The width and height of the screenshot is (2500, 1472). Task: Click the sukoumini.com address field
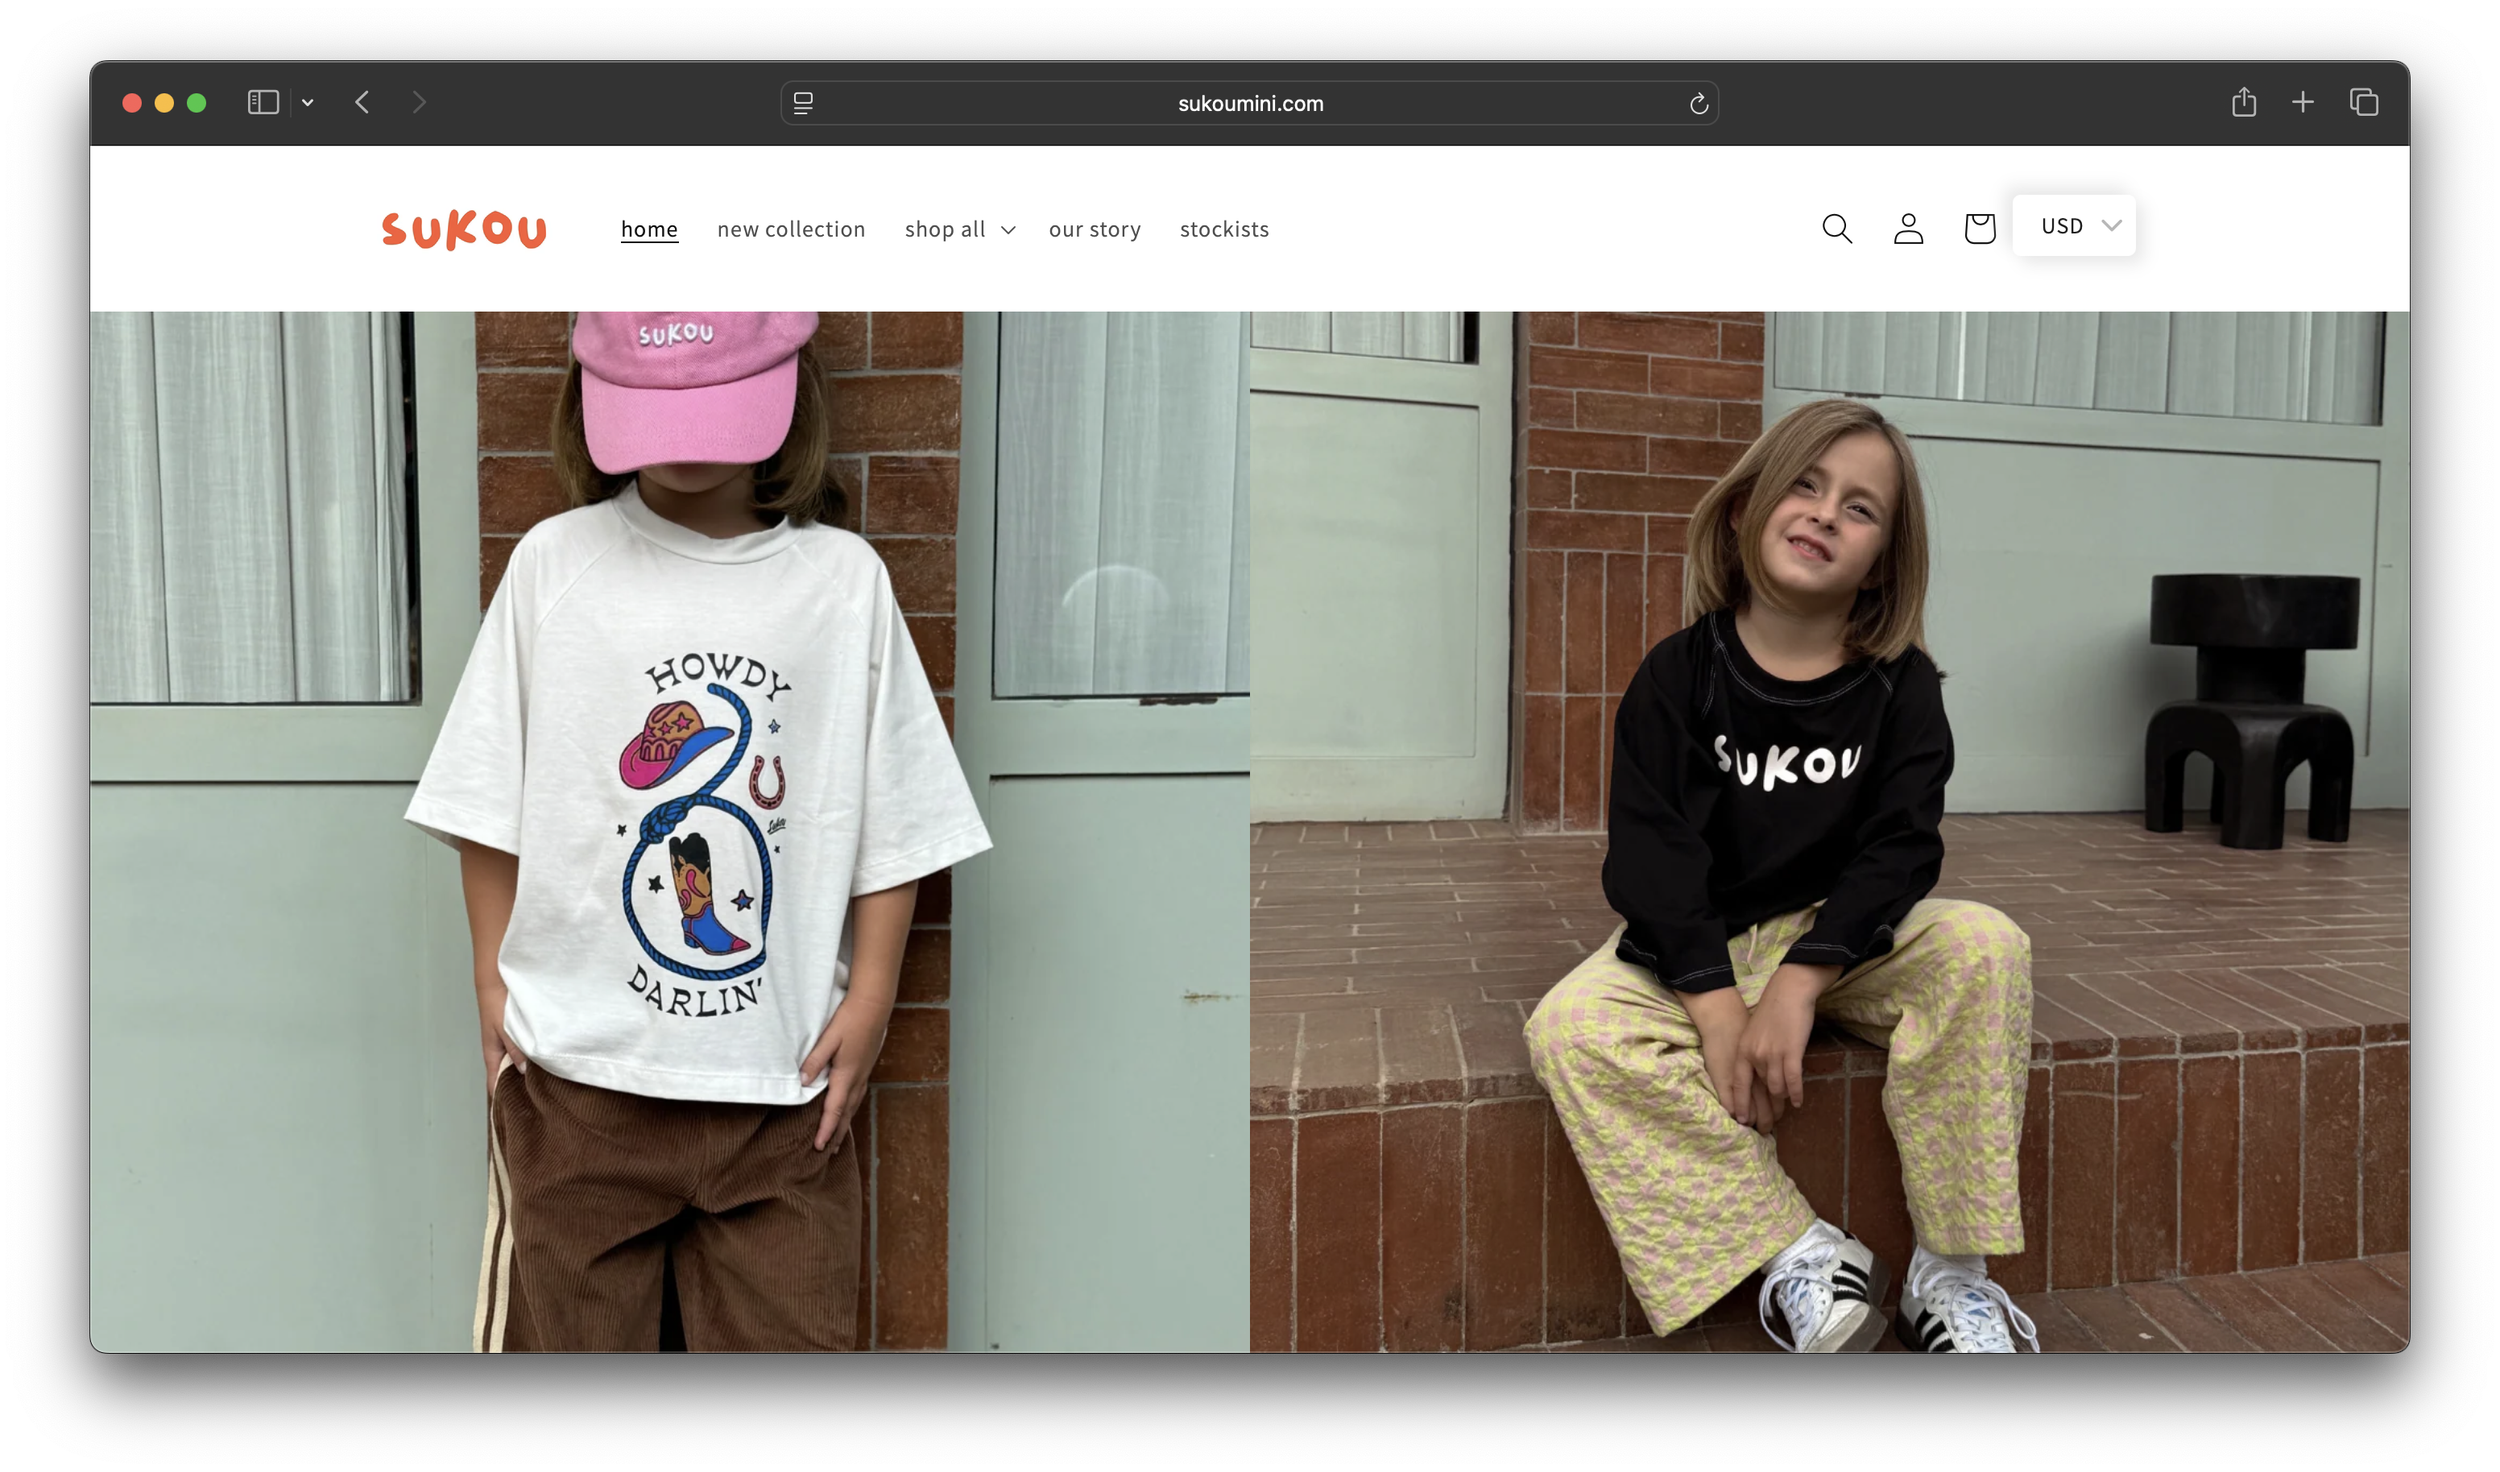[x=1250, y=103]
